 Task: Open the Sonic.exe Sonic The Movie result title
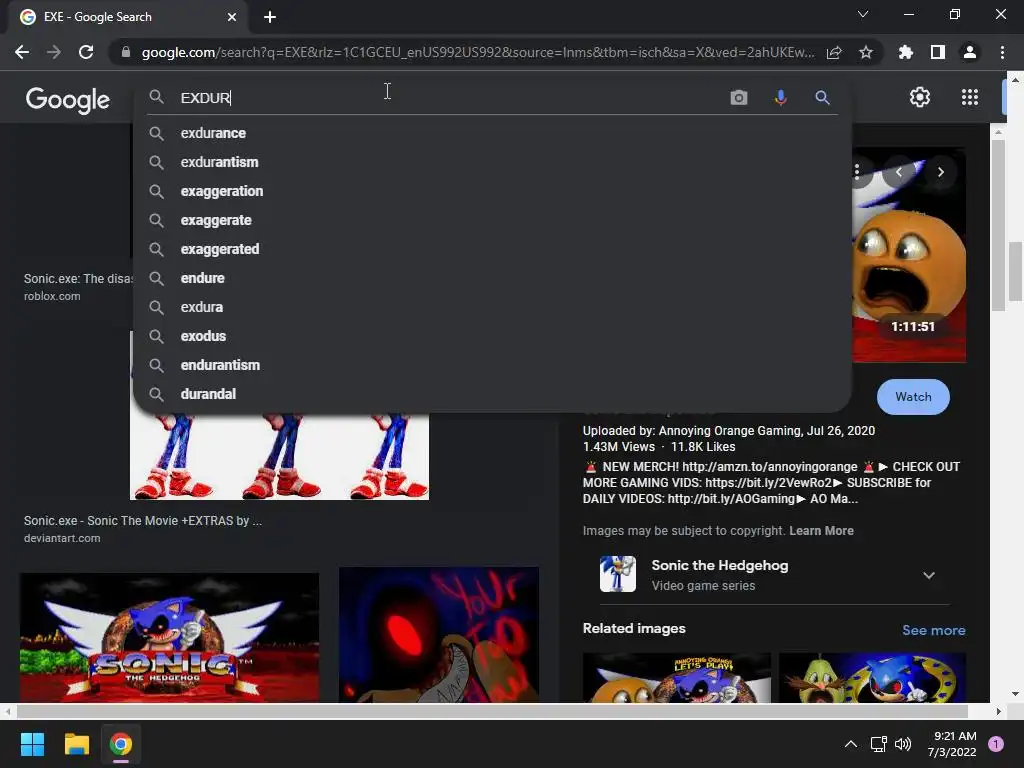tap(143, 520)
